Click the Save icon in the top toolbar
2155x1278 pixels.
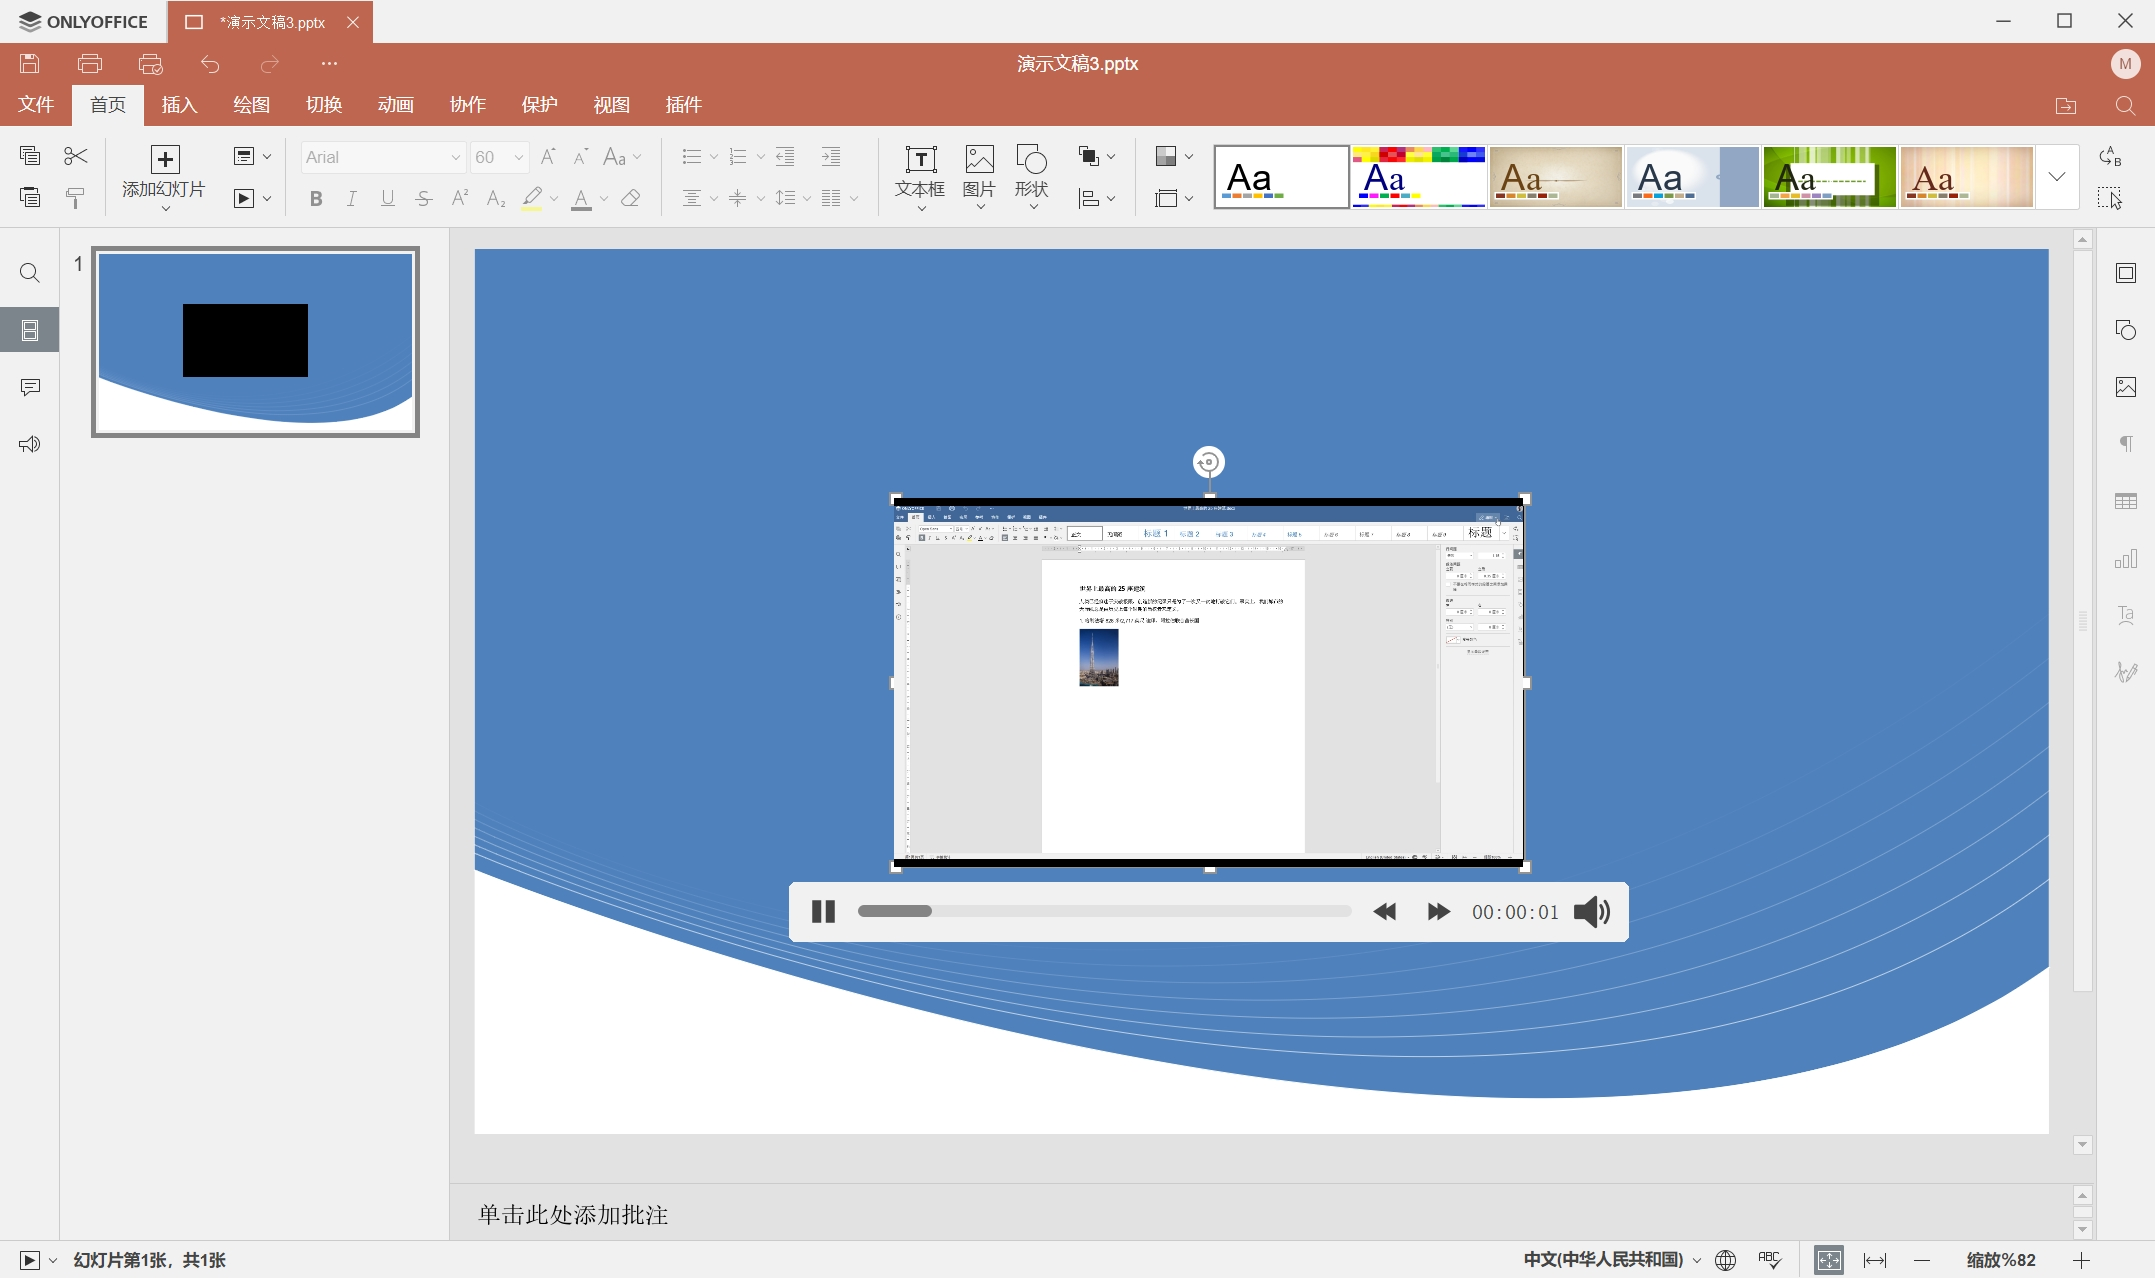click(30, 64)
